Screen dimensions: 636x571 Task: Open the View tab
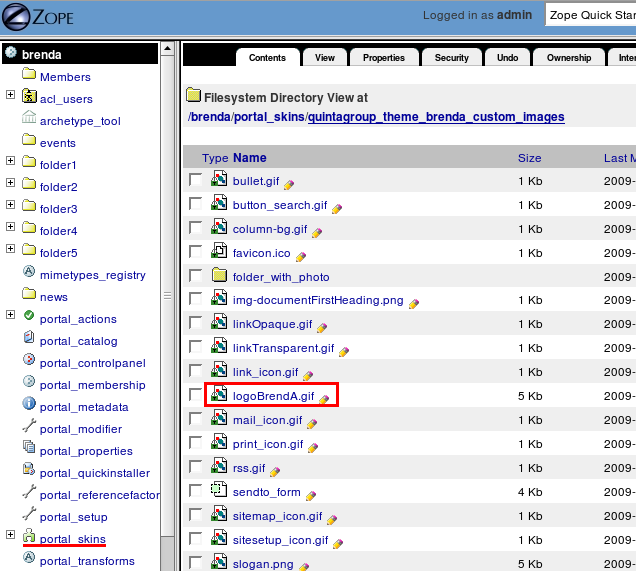click(325, 58)
